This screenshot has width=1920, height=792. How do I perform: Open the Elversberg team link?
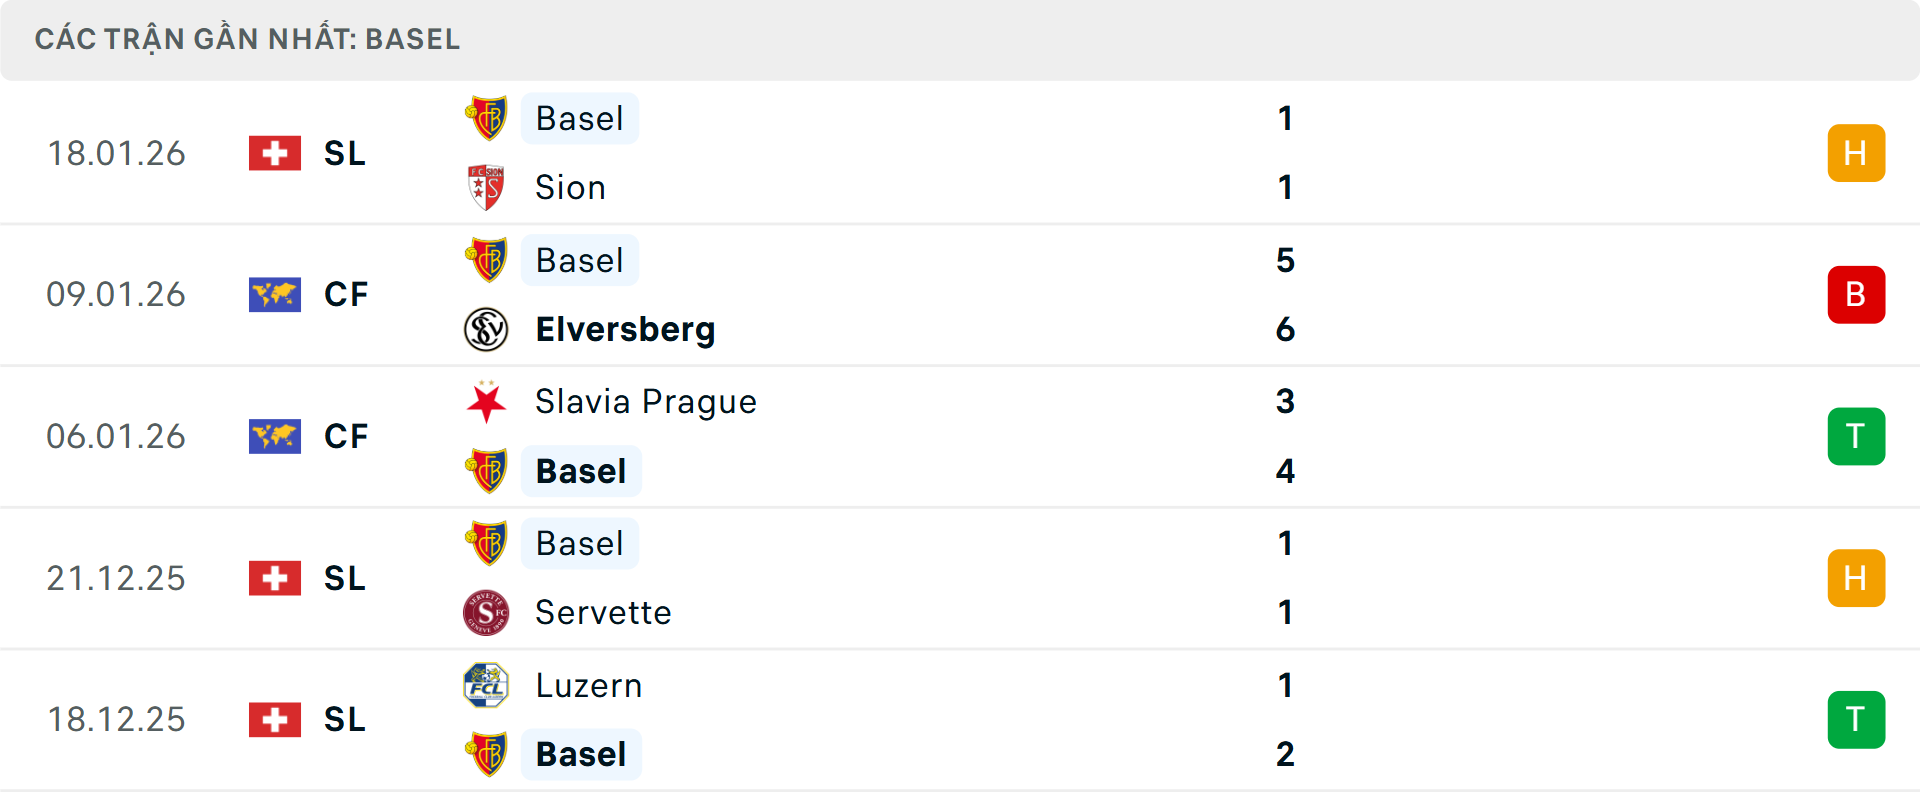[625, 329]
